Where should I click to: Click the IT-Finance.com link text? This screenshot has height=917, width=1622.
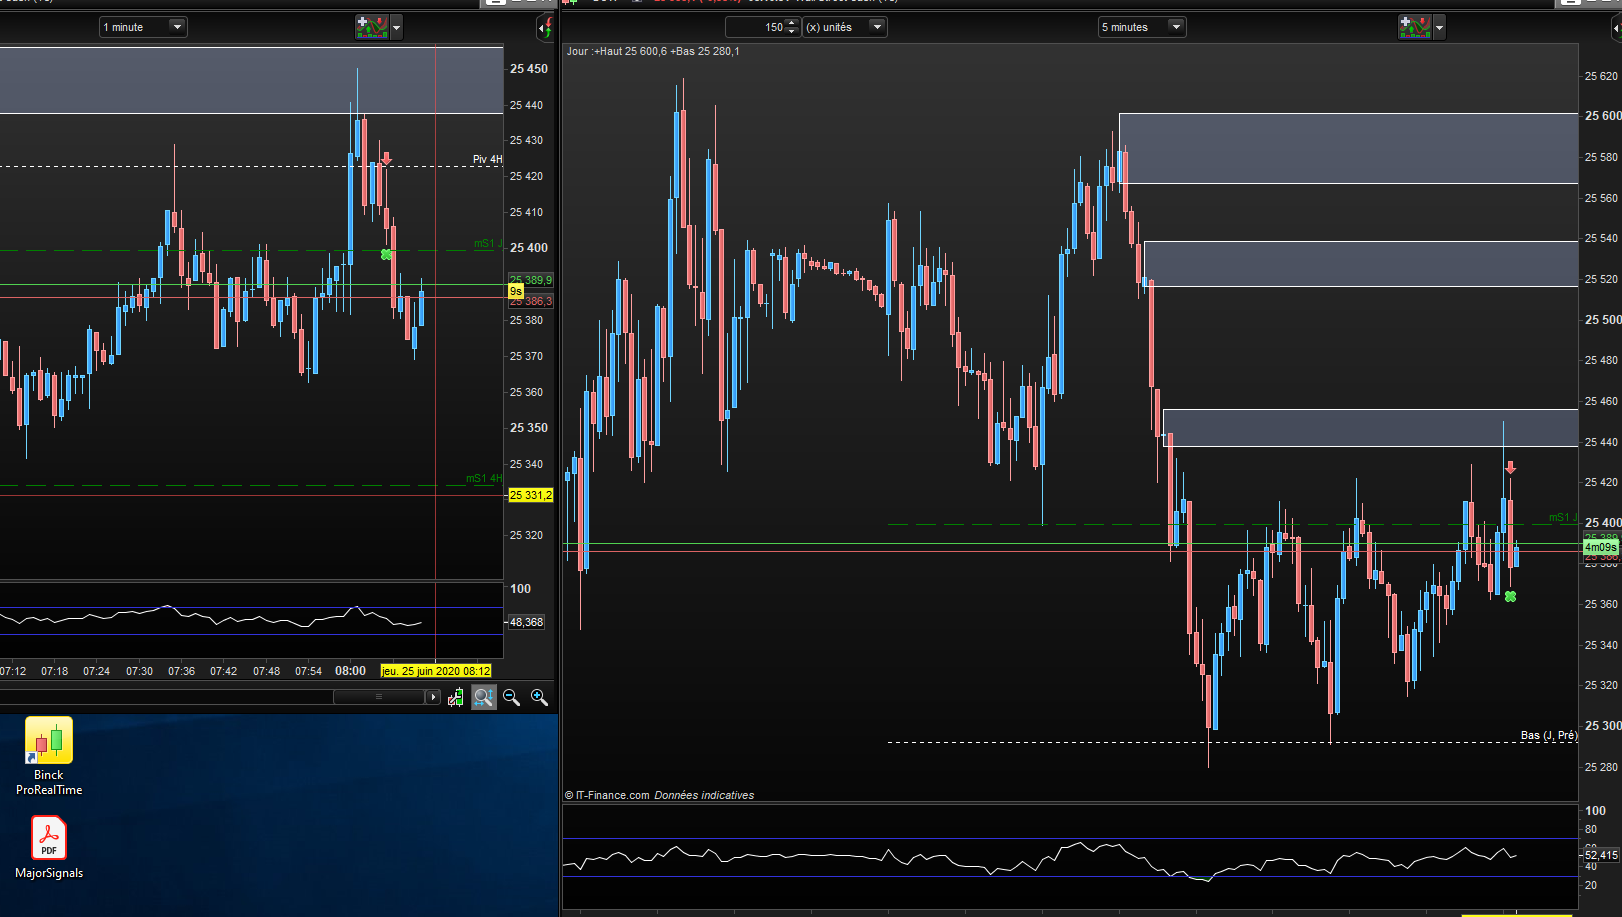tap(612, 795)
